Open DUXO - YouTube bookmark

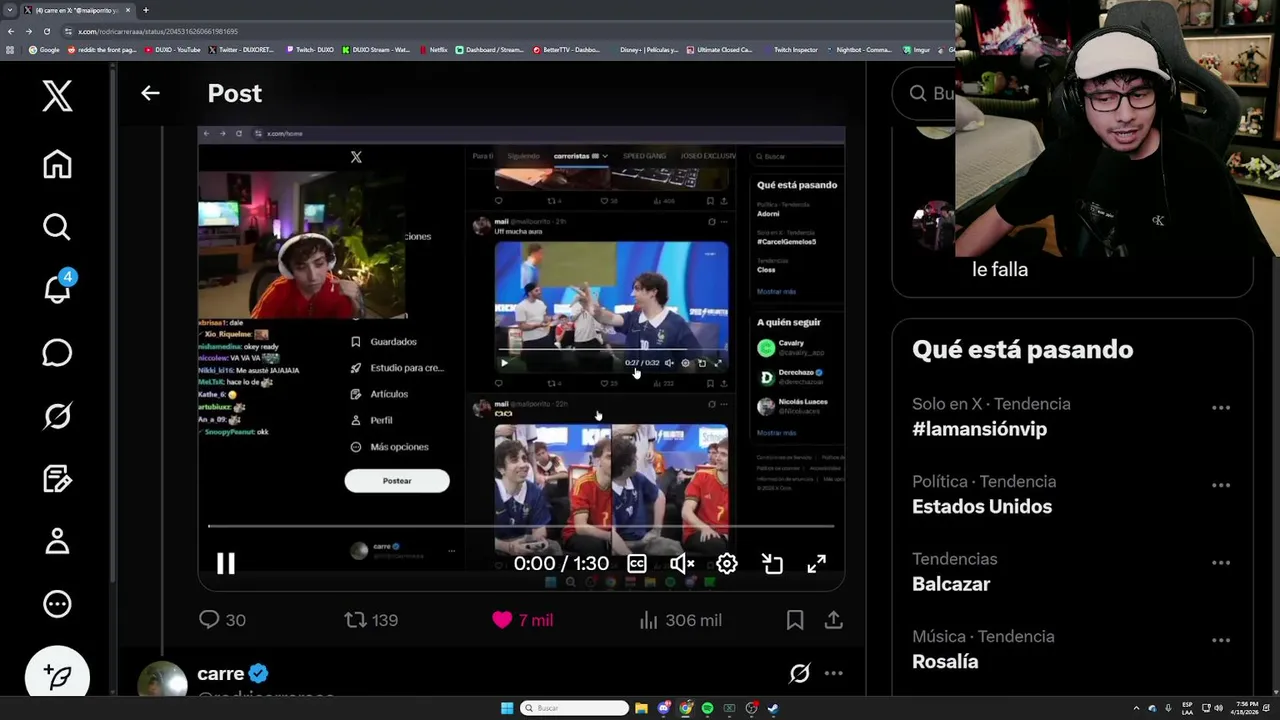(173, 49)
